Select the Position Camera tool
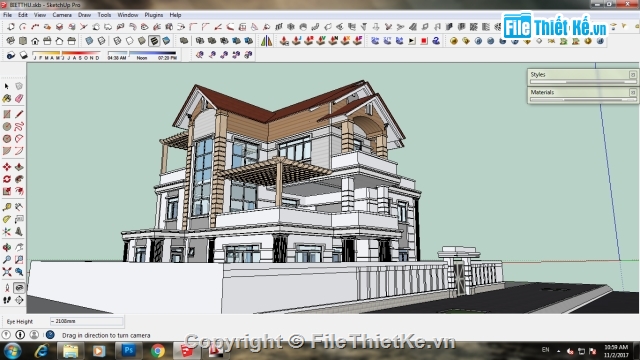 [7, 288]
